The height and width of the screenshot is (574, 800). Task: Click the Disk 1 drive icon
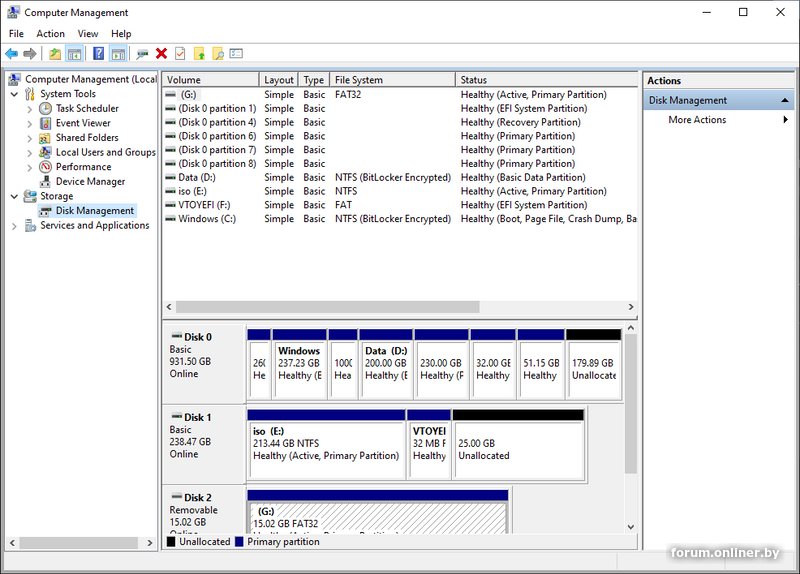tap(177, 416)
